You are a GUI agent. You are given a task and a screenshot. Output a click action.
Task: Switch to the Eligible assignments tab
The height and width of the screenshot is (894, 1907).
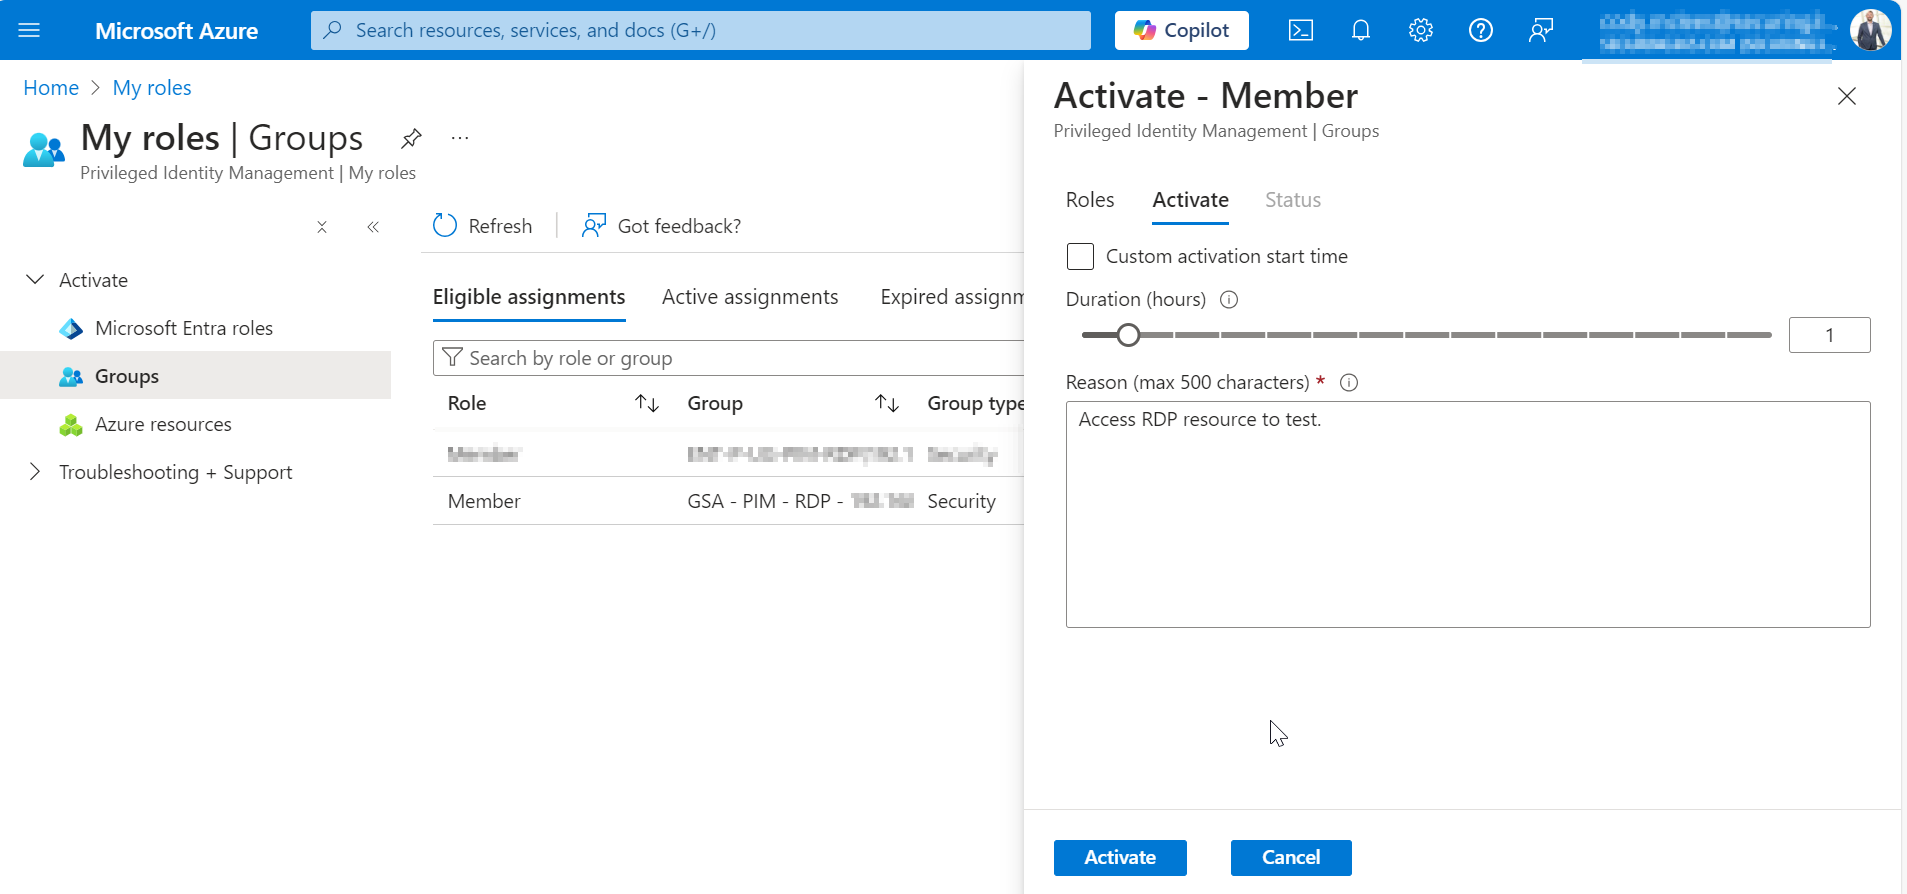pyautogui.click(x=529, y=297)
